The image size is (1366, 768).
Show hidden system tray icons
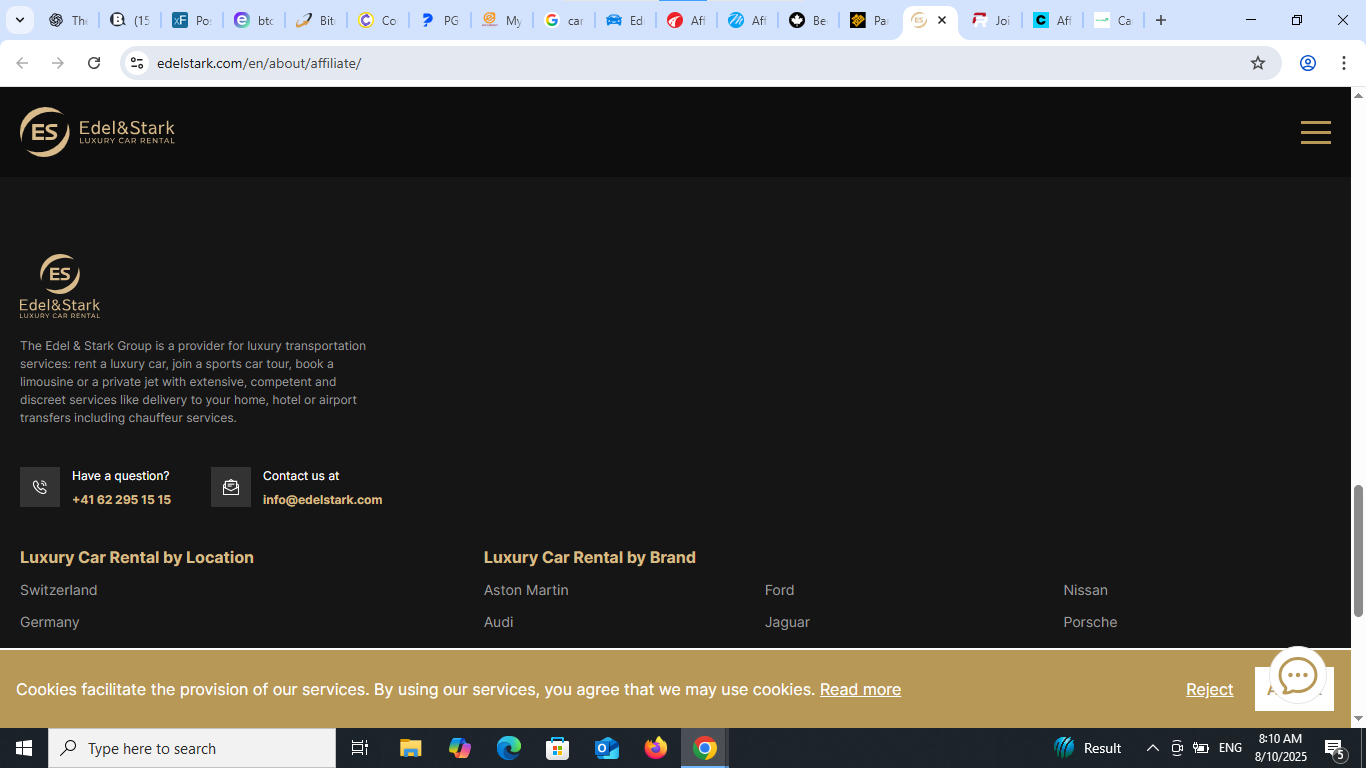click(1152, 748)
